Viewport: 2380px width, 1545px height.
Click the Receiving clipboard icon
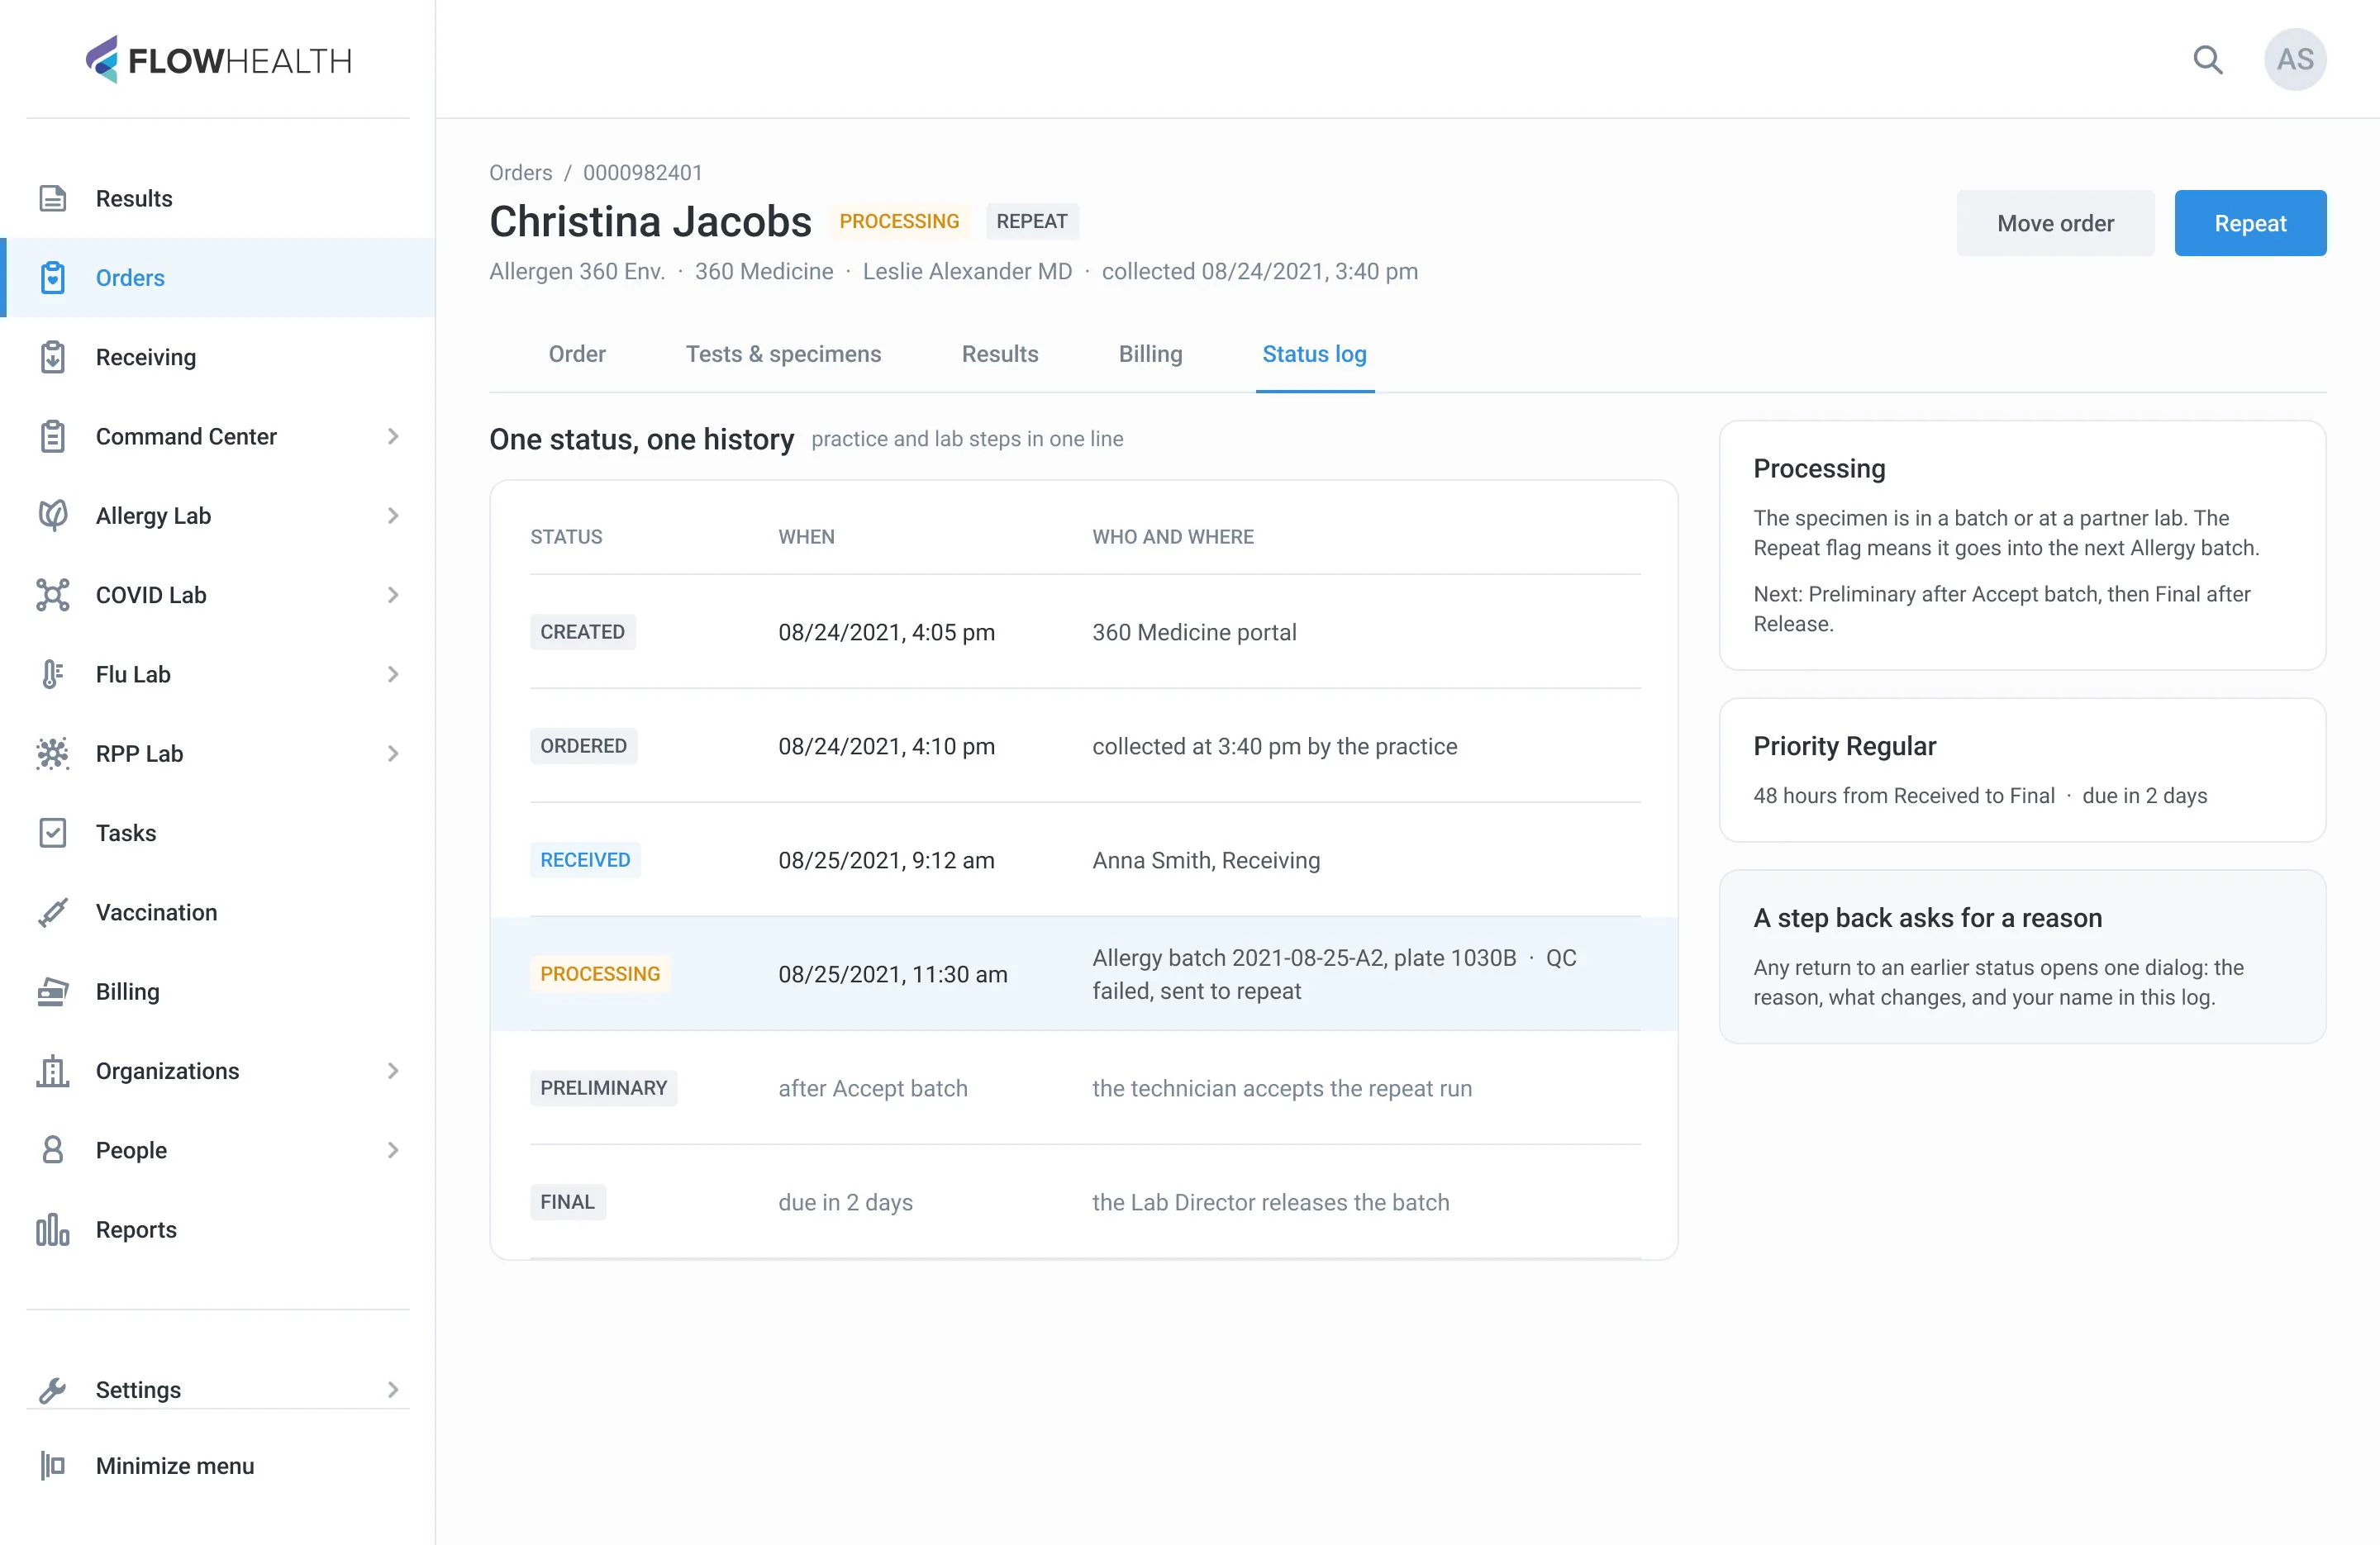(53, 357)
